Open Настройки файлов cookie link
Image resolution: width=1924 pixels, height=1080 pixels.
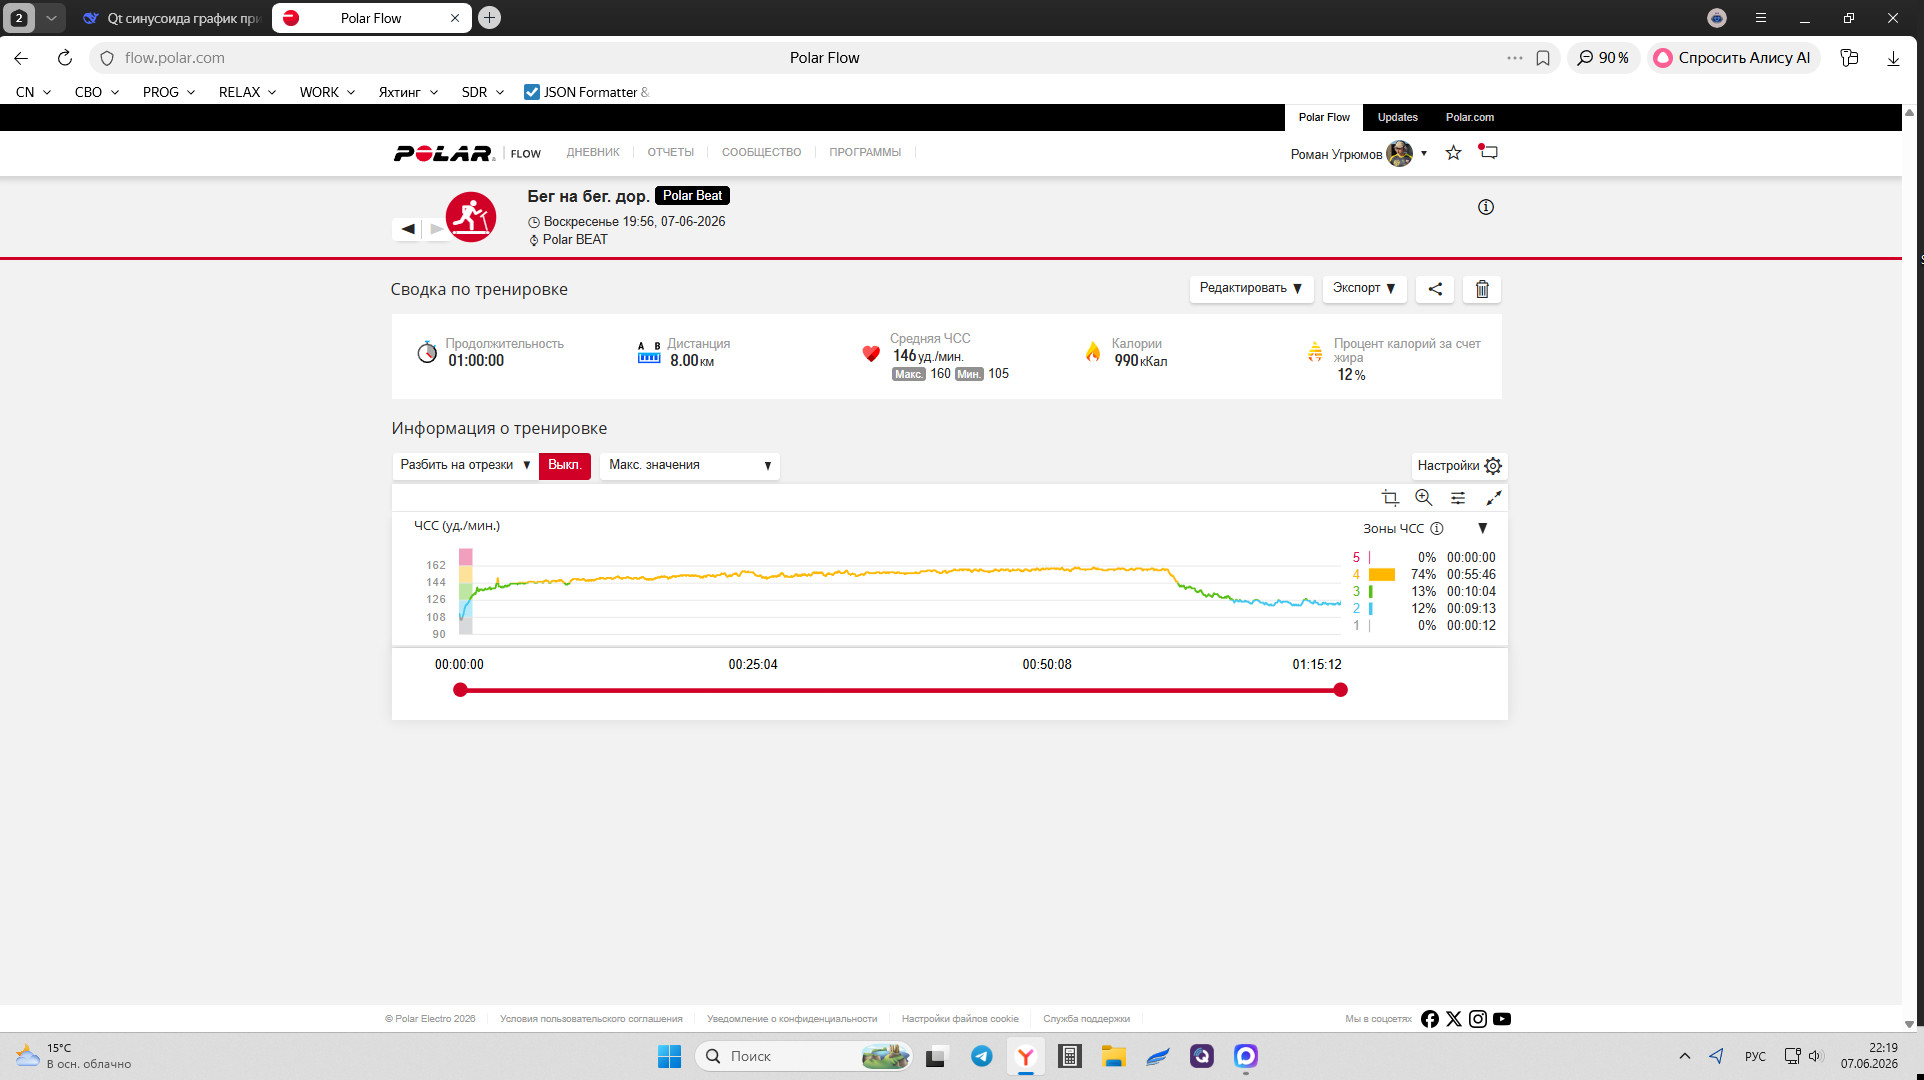[960, 1019]
